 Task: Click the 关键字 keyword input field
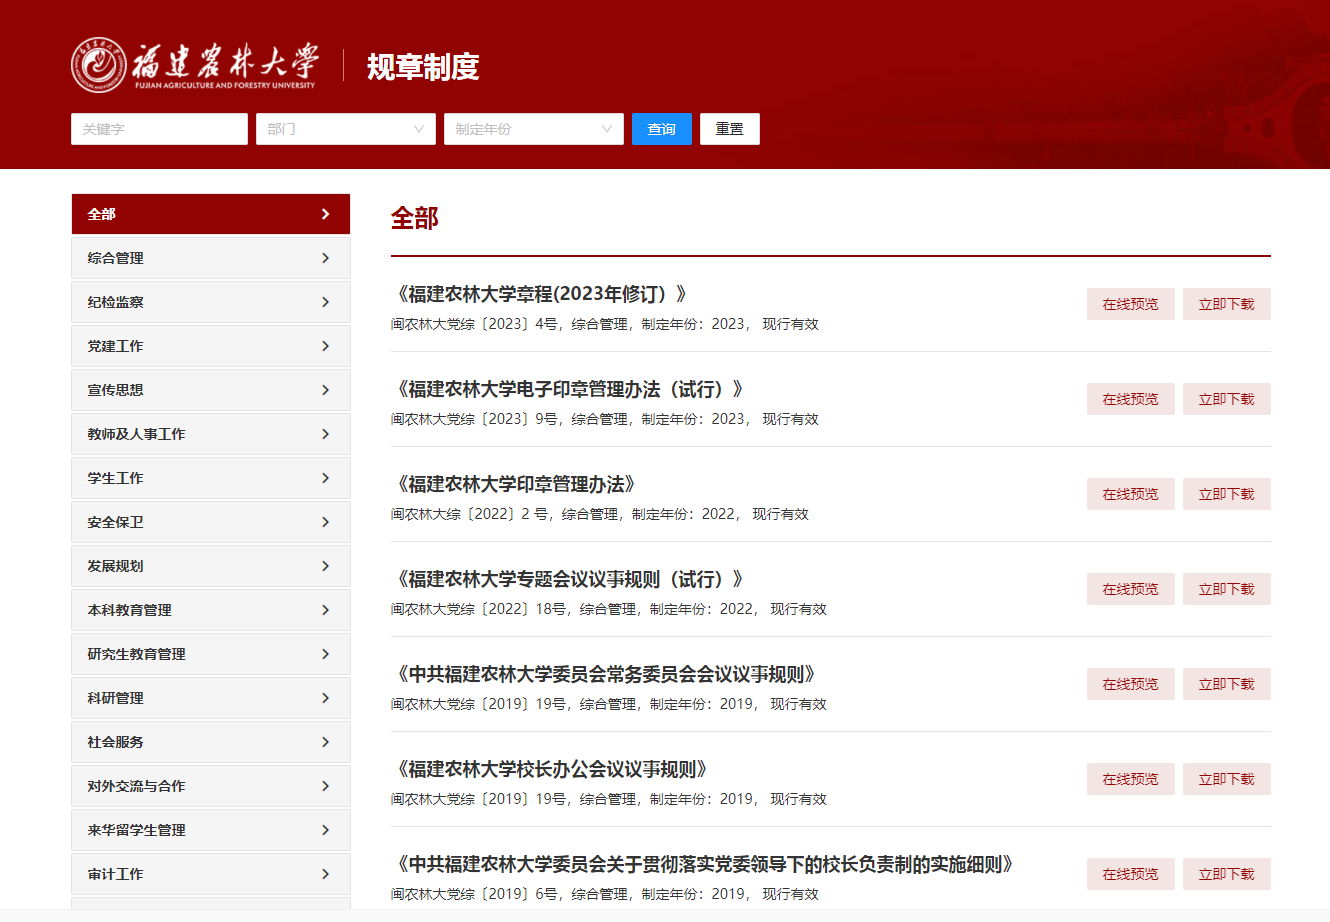click(x=159, y=129)
